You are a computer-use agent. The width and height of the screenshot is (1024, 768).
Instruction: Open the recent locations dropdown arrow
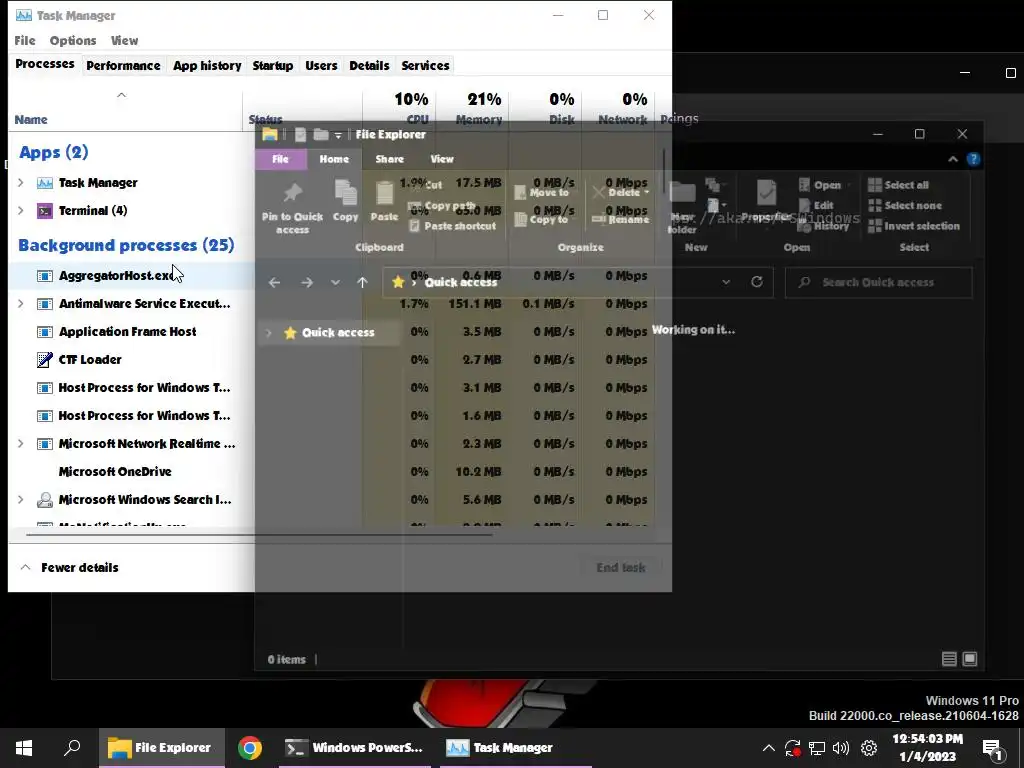click(x=335, y=282)
